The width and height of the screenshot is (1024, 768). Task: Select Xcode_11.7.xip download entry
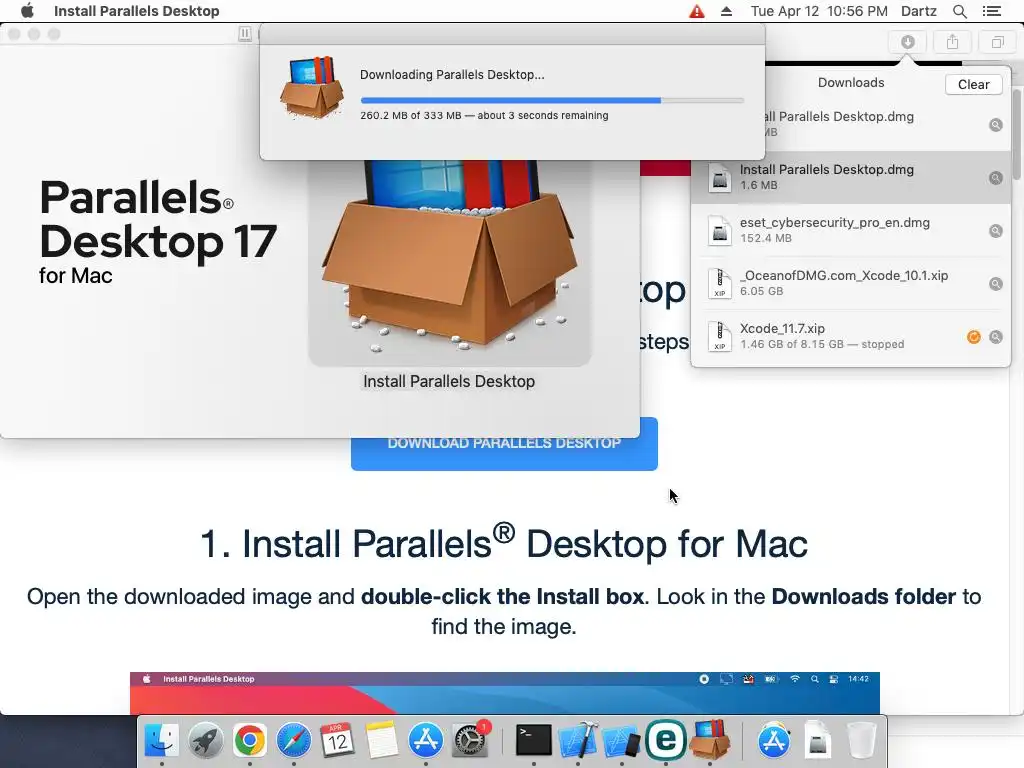[851, 336]
